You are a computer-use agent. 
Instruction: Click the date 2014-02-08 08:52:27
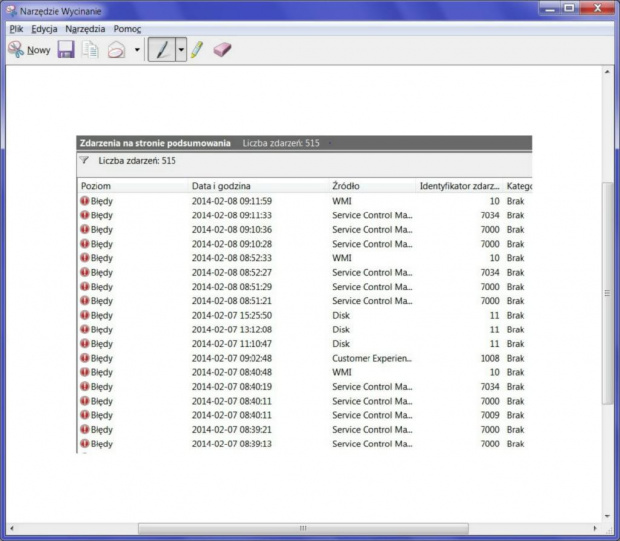coord(232,272)
